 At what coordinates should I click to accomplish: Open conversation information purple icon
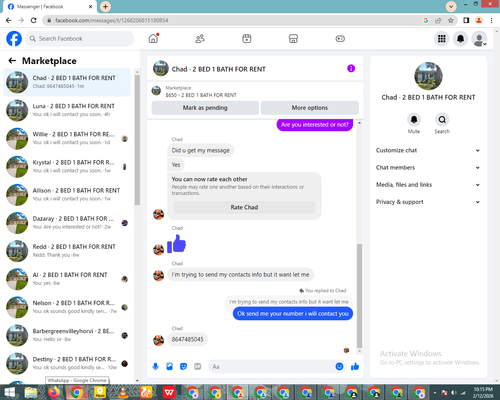click(x=351, y=68)
